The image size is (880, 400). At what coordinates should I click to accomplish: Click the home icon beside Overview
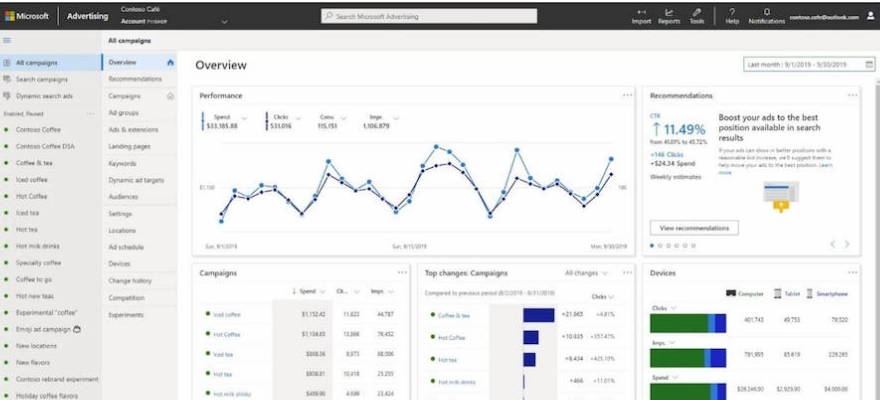(171, 62)
